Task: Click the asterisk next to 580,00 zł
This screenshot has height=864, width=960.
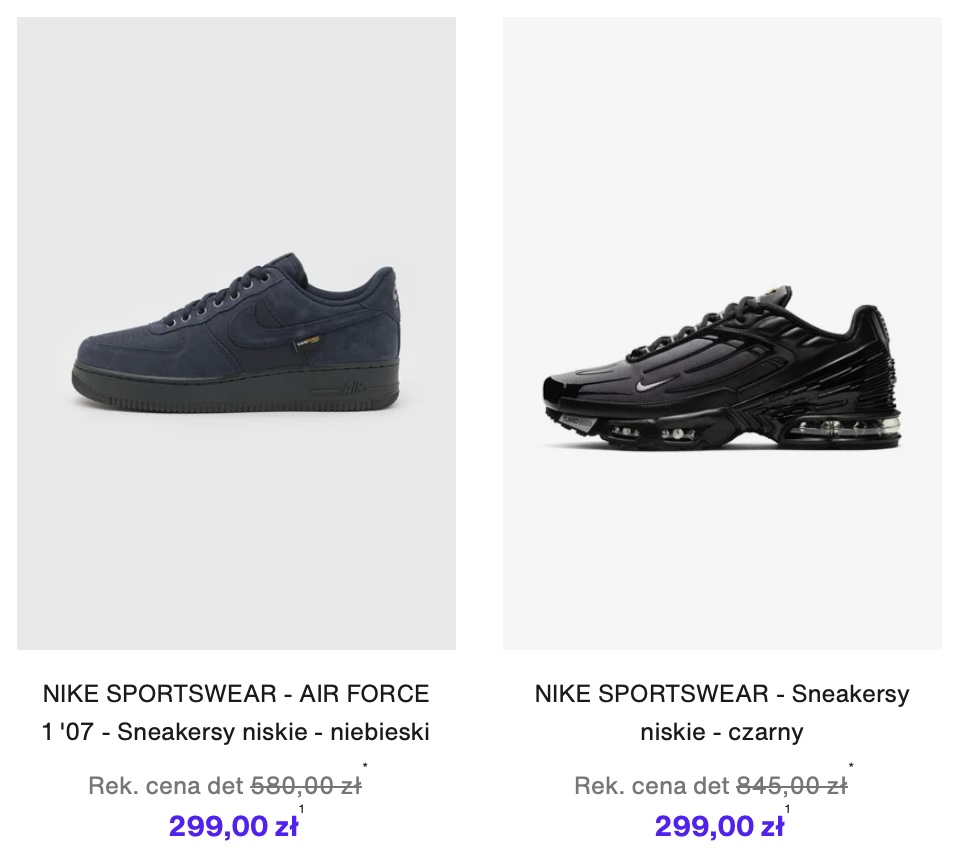Action: pyautogui.click(x=366, y=768)
